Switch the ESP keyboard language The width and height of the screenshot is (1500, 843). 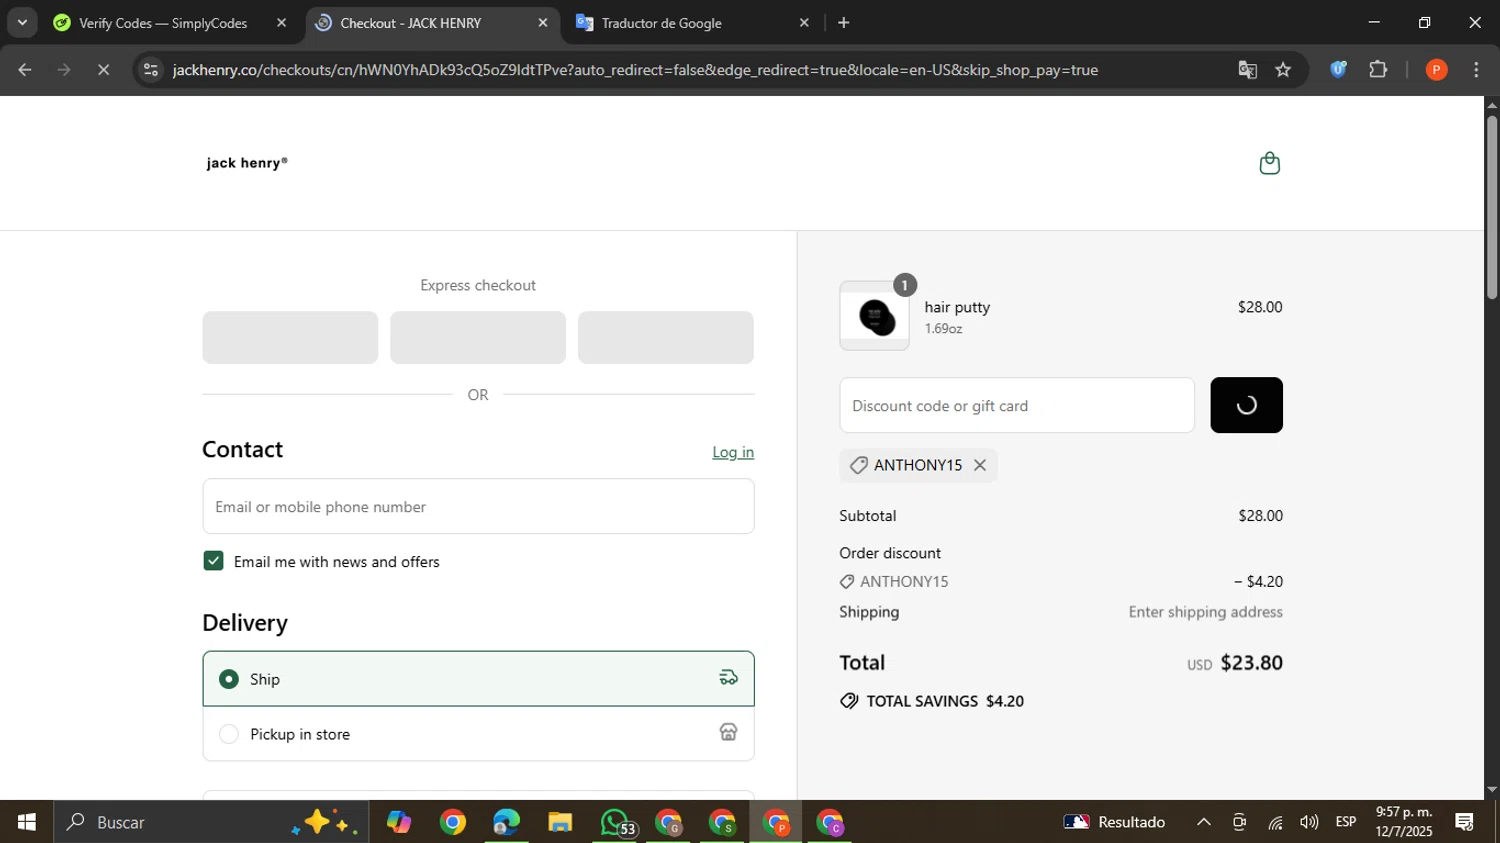click(x=1346, y=822)
